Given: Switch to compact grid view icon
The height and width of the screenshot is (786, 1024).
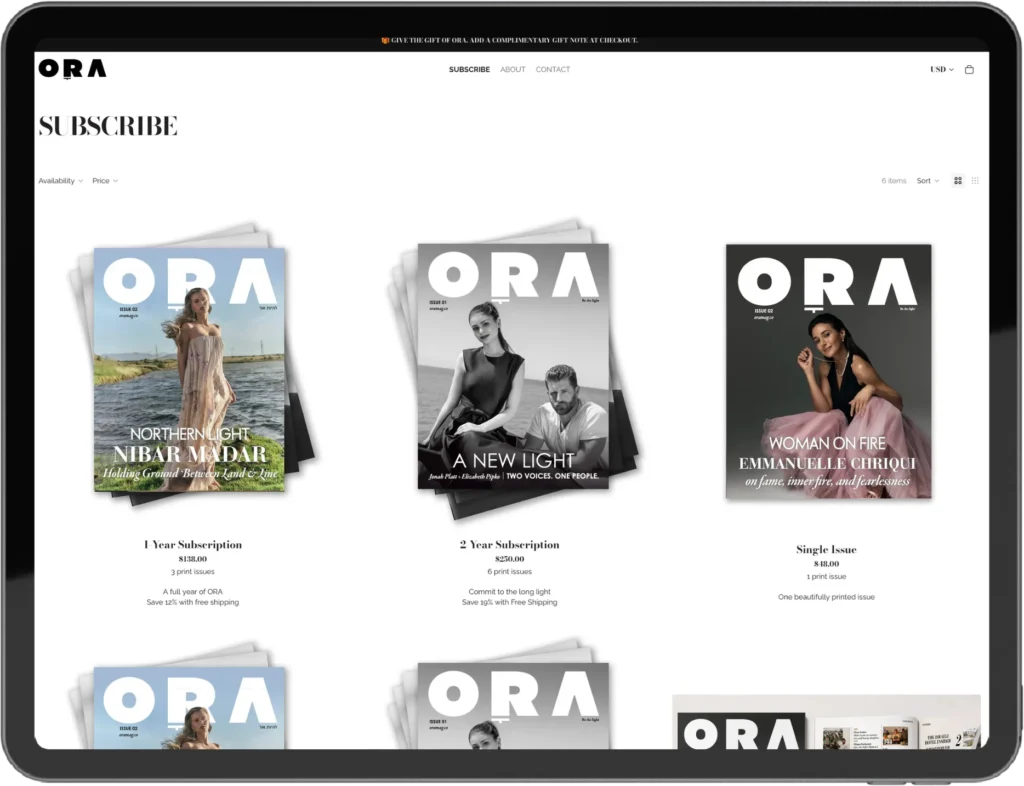Looking at the screenshot, I should click(x=975, y=181).
